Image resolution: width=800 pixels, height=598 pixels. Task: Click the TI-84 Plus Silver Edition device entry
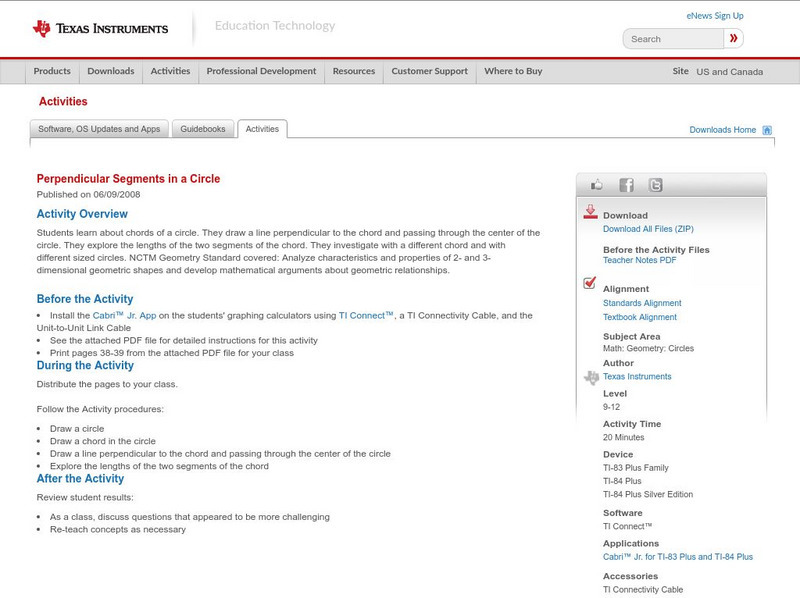(648, 494)
